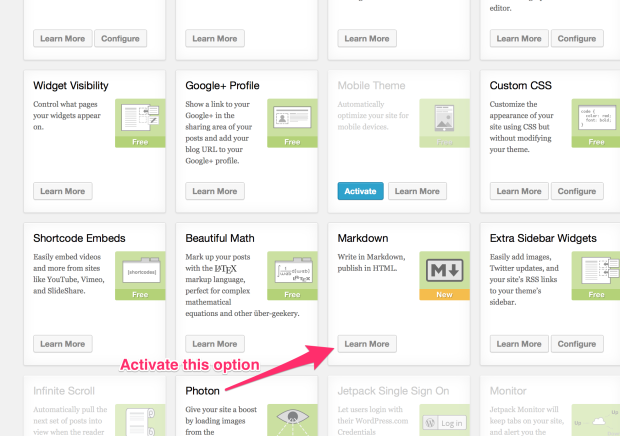
Task: Click the Infinite Scroll title
Action: point(64,391)
